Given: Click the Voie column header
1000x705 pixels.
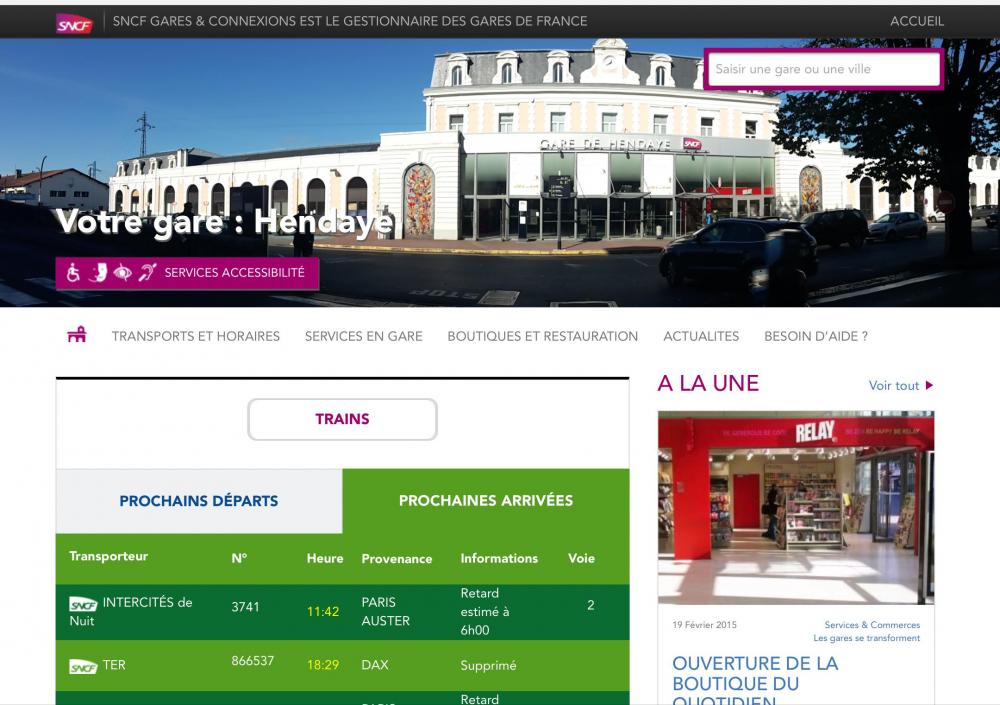Looking at the screenshot, I should coord(581,558).
